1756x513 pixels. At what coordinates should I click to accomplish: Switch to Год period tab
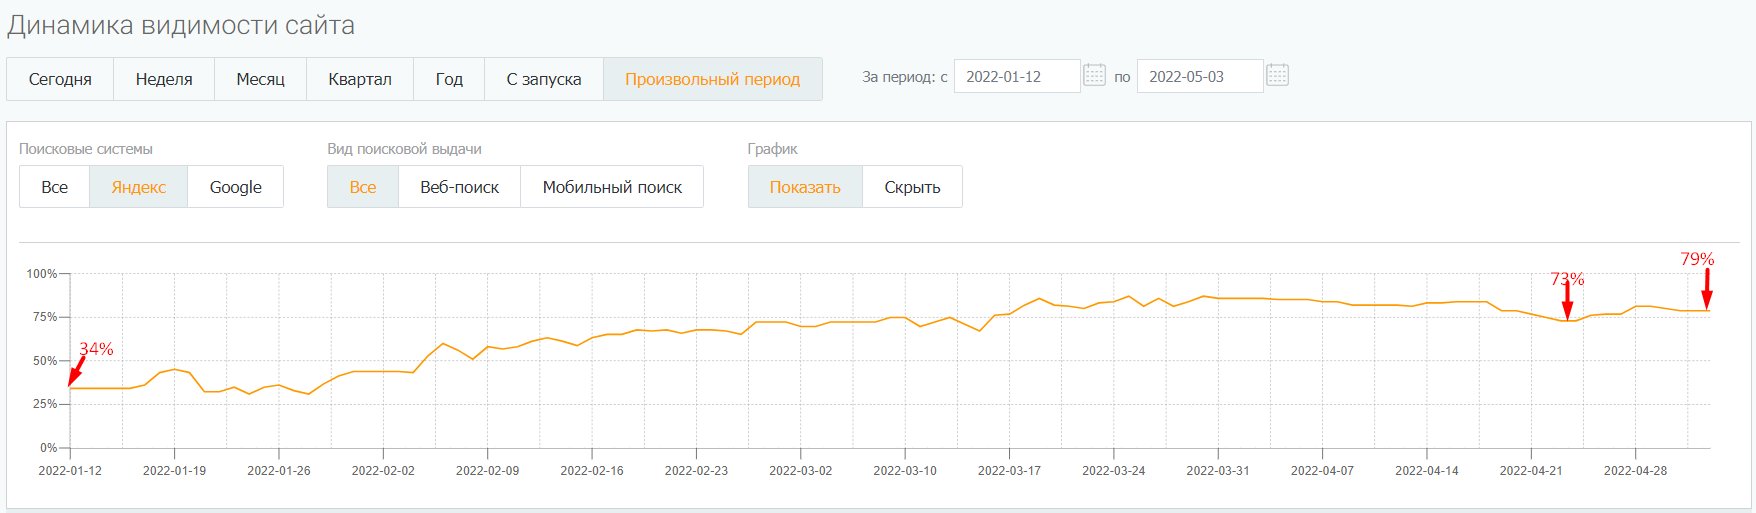pyautogui.click(x=449, y=79)
